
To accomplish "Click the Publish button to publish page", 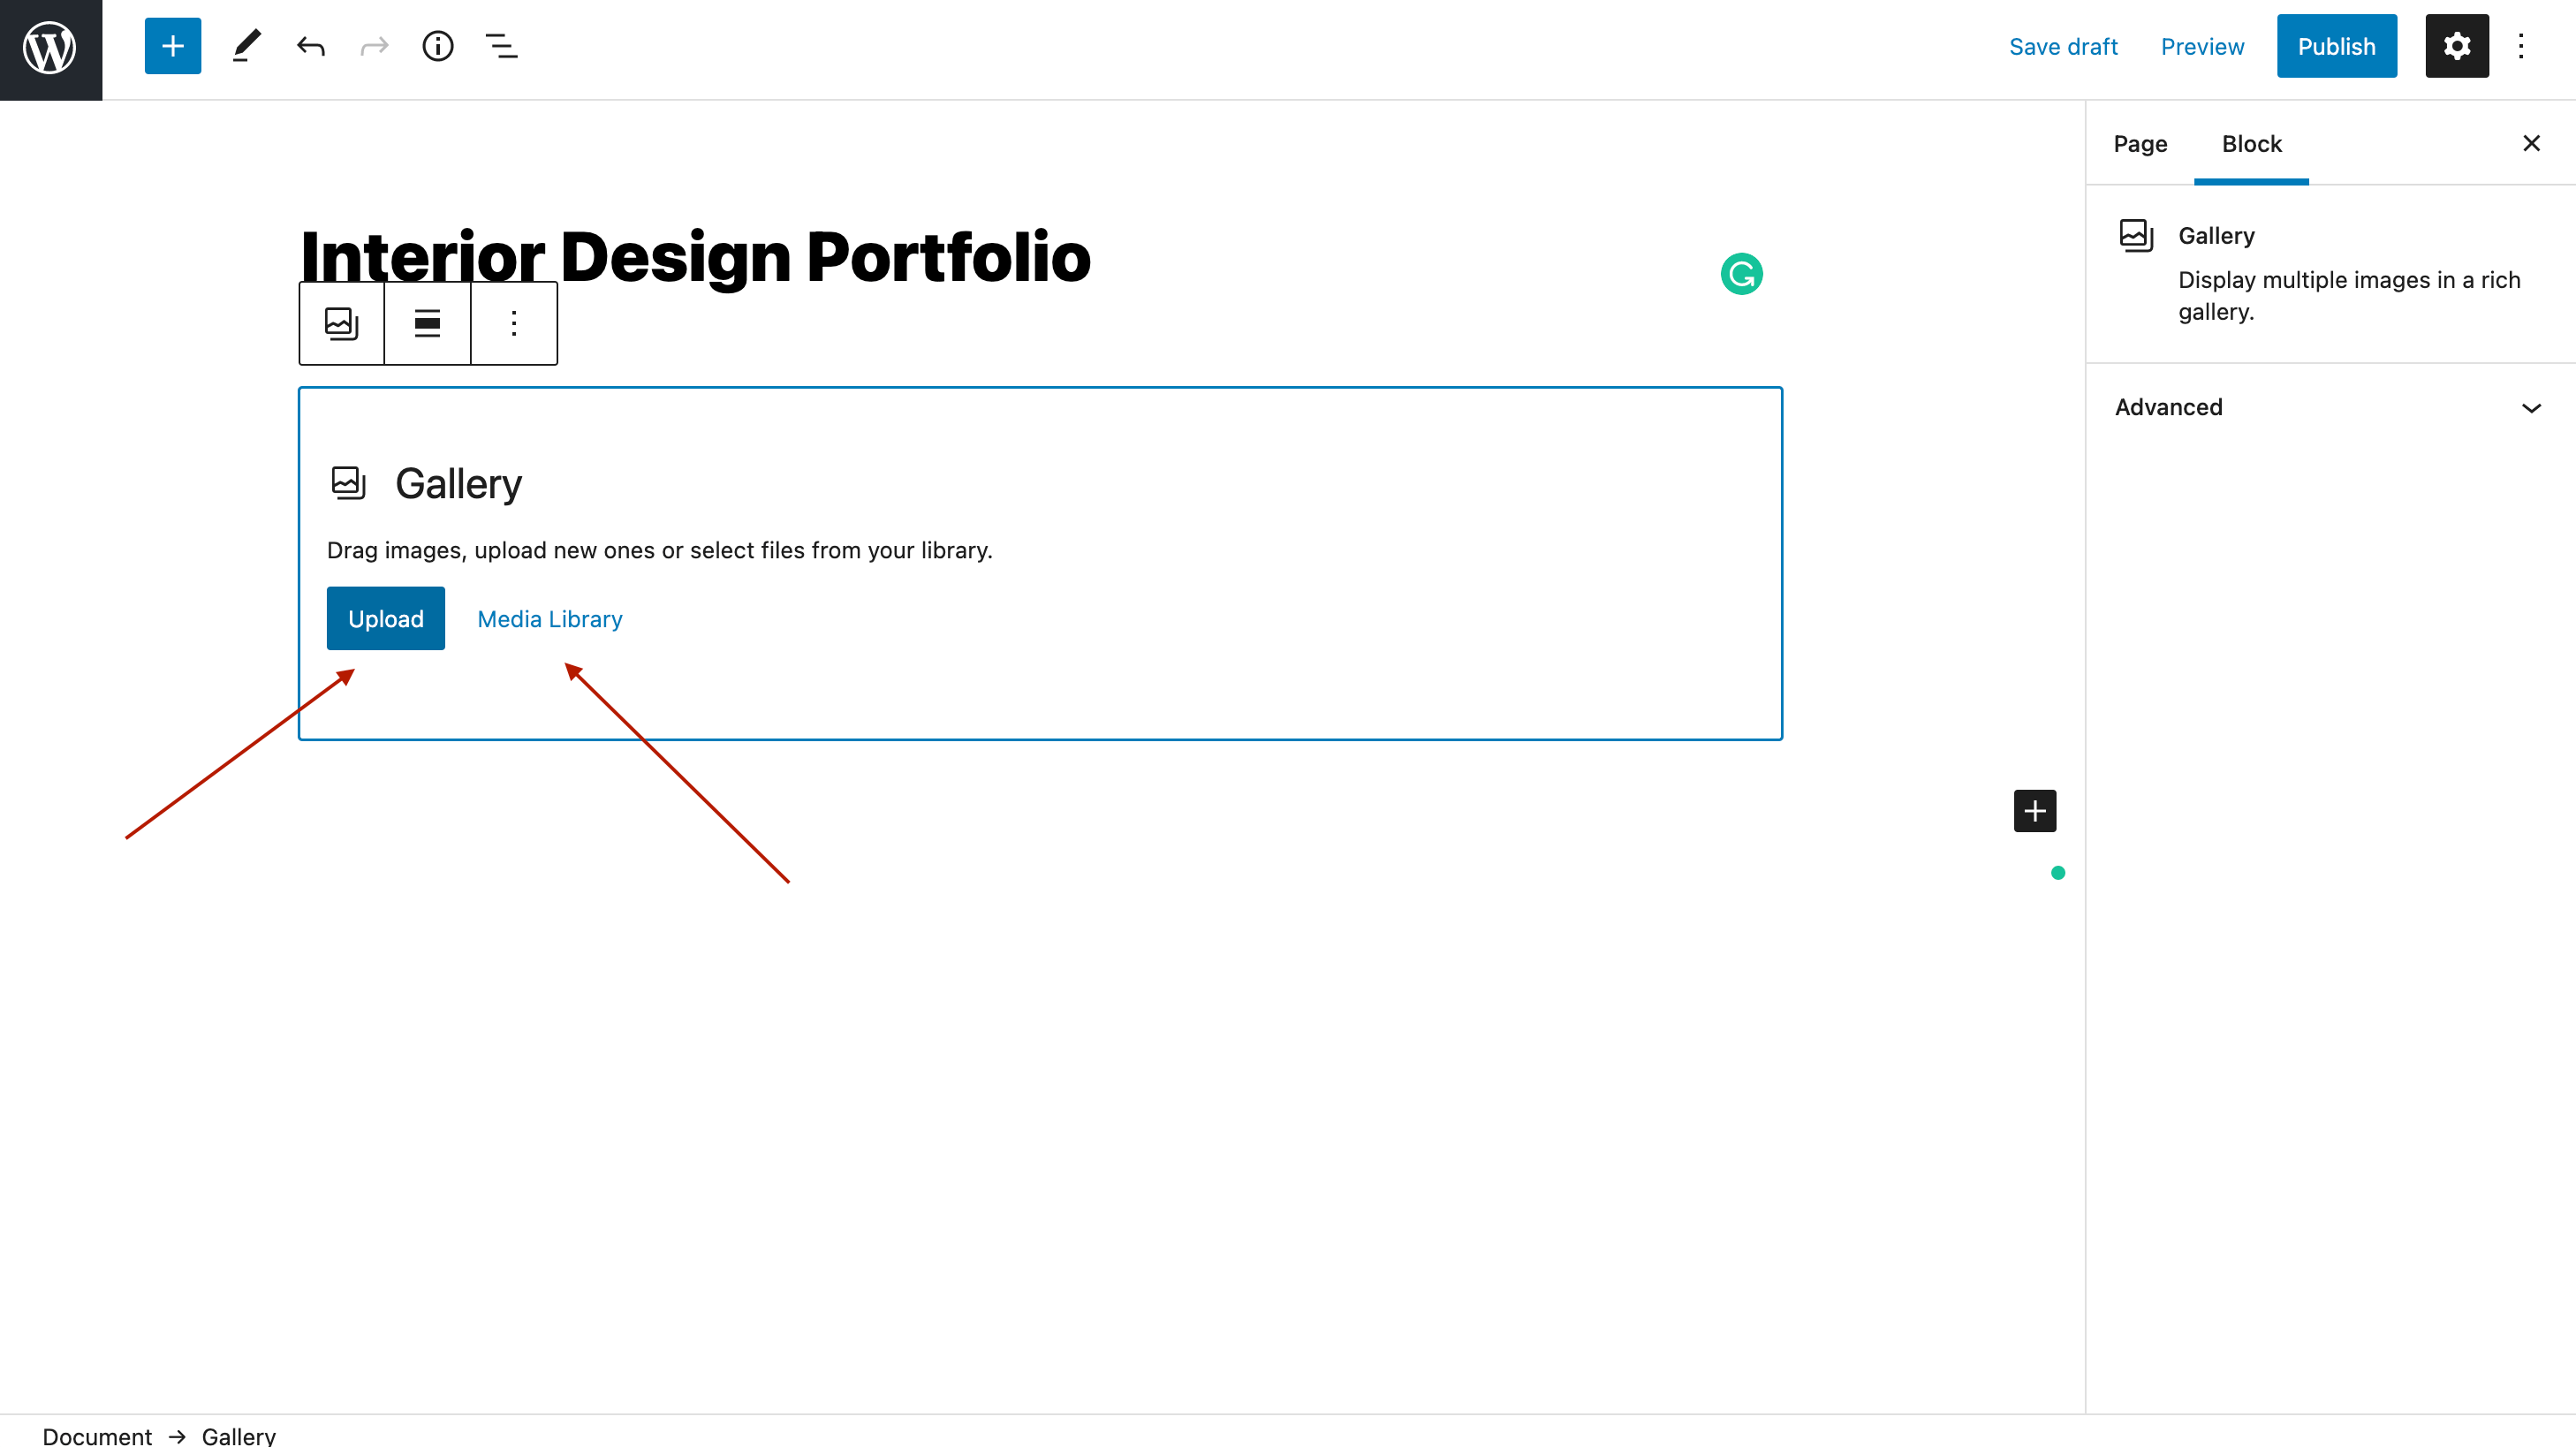I will 2337,46.
